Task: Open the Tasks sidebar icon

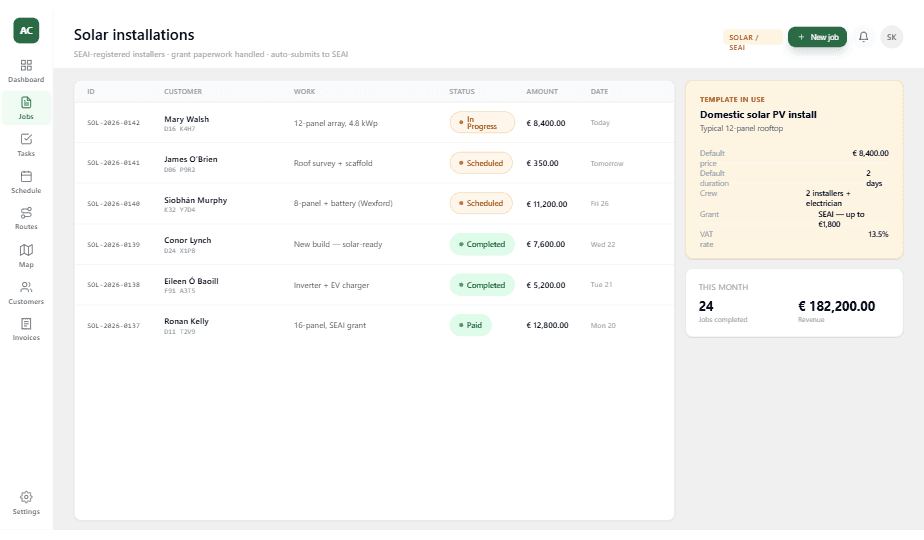Action: coord(26,139)
